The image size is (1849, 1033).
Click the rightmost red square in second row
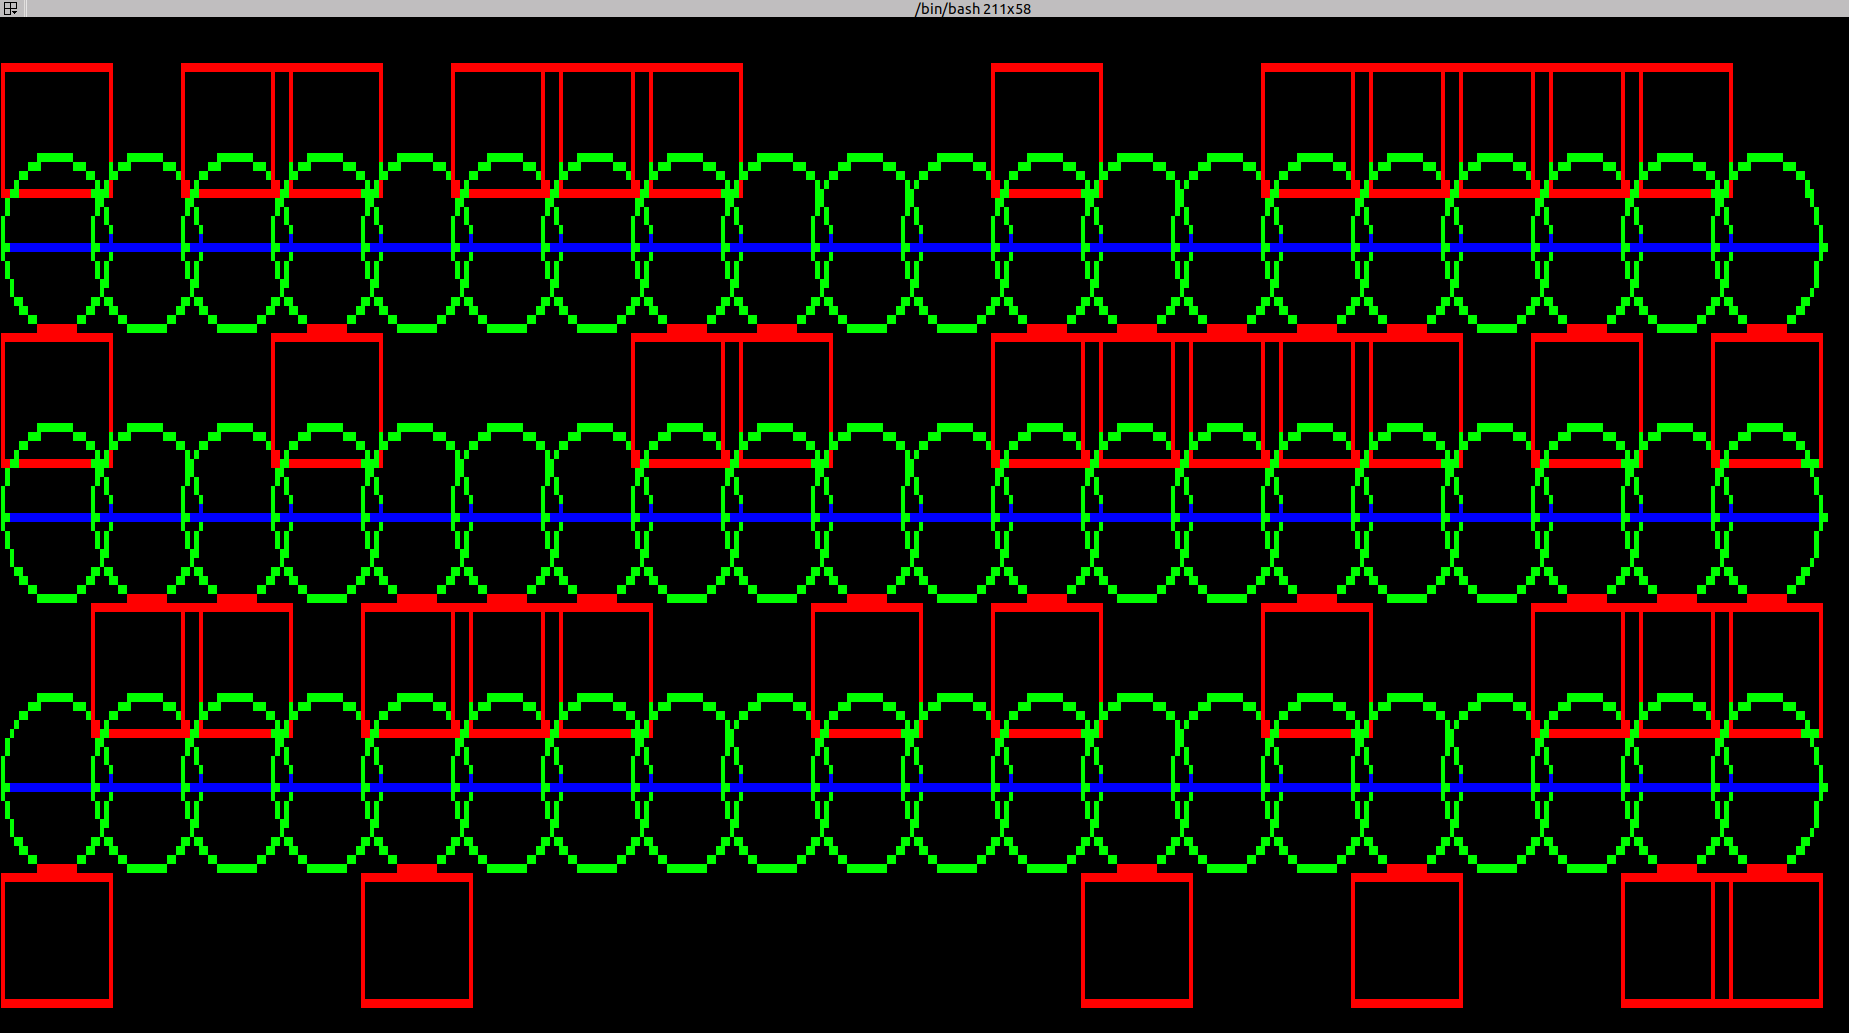[x=1767, y=400]
